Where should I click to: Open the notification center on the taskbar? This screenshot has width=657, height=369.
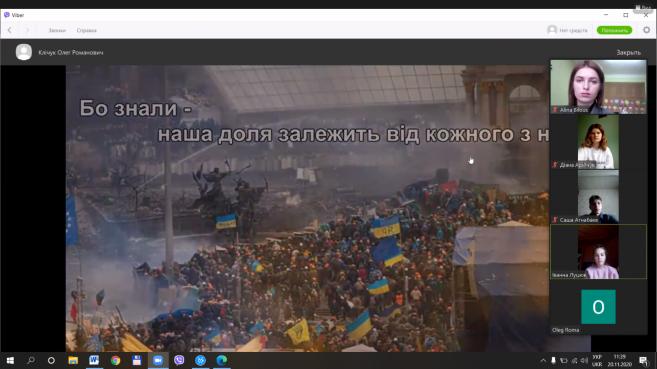click(x=643, y=361)
